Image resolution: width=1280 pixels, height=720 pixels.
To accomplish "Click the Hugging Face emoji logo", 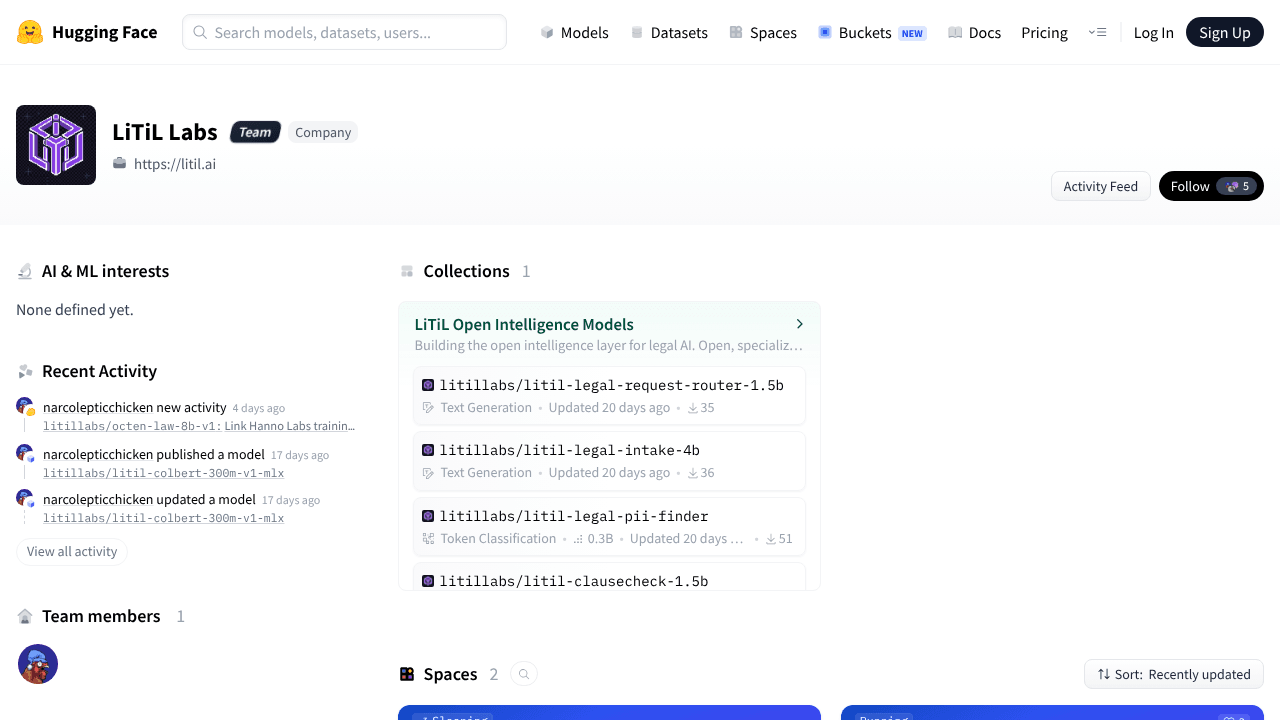I will (30, 32).
